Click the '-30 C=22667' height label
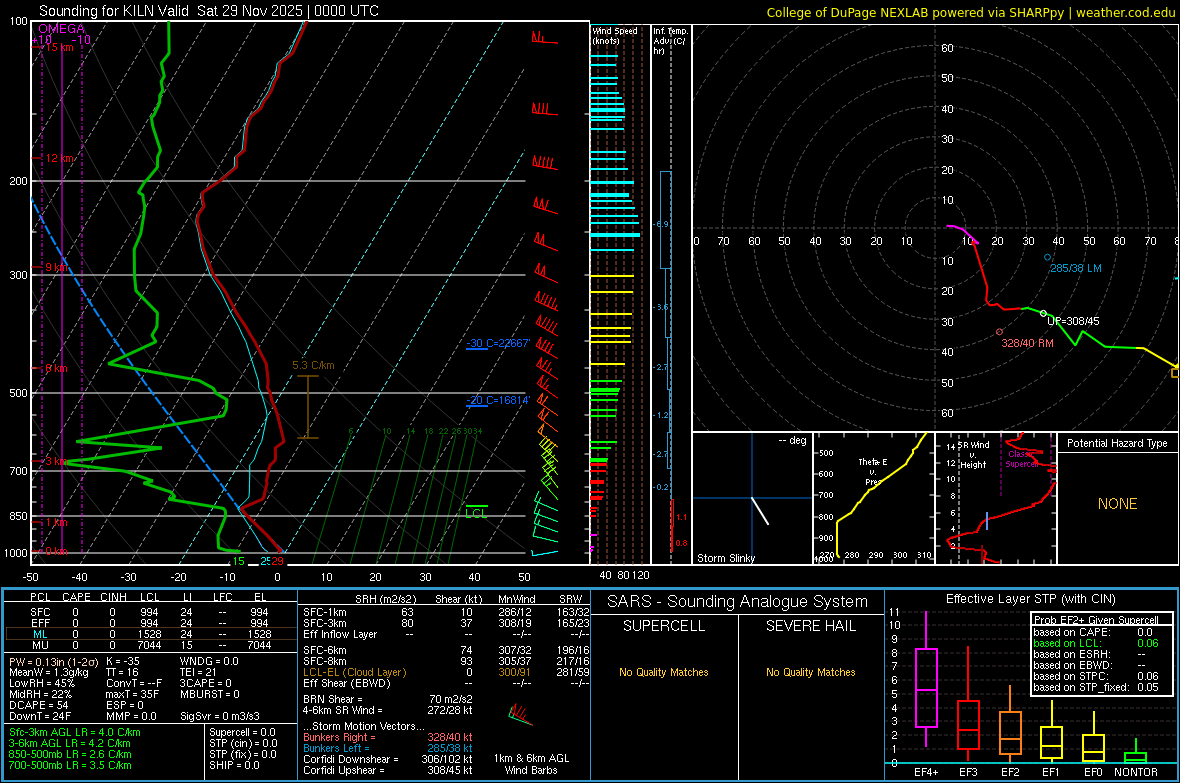The width and height of the screenshot is (1180, 783). 498,343
